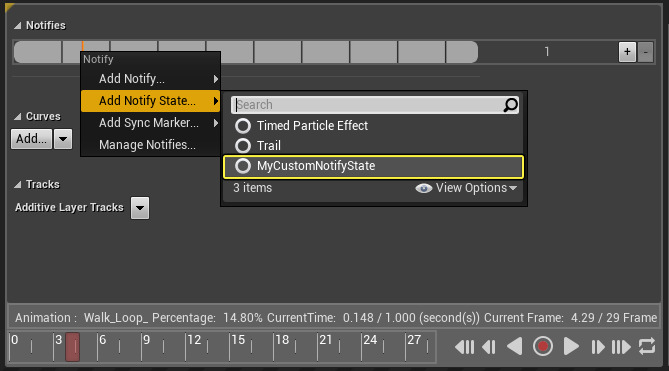Click the red scrub handle on the timeline

coord(73,347)
